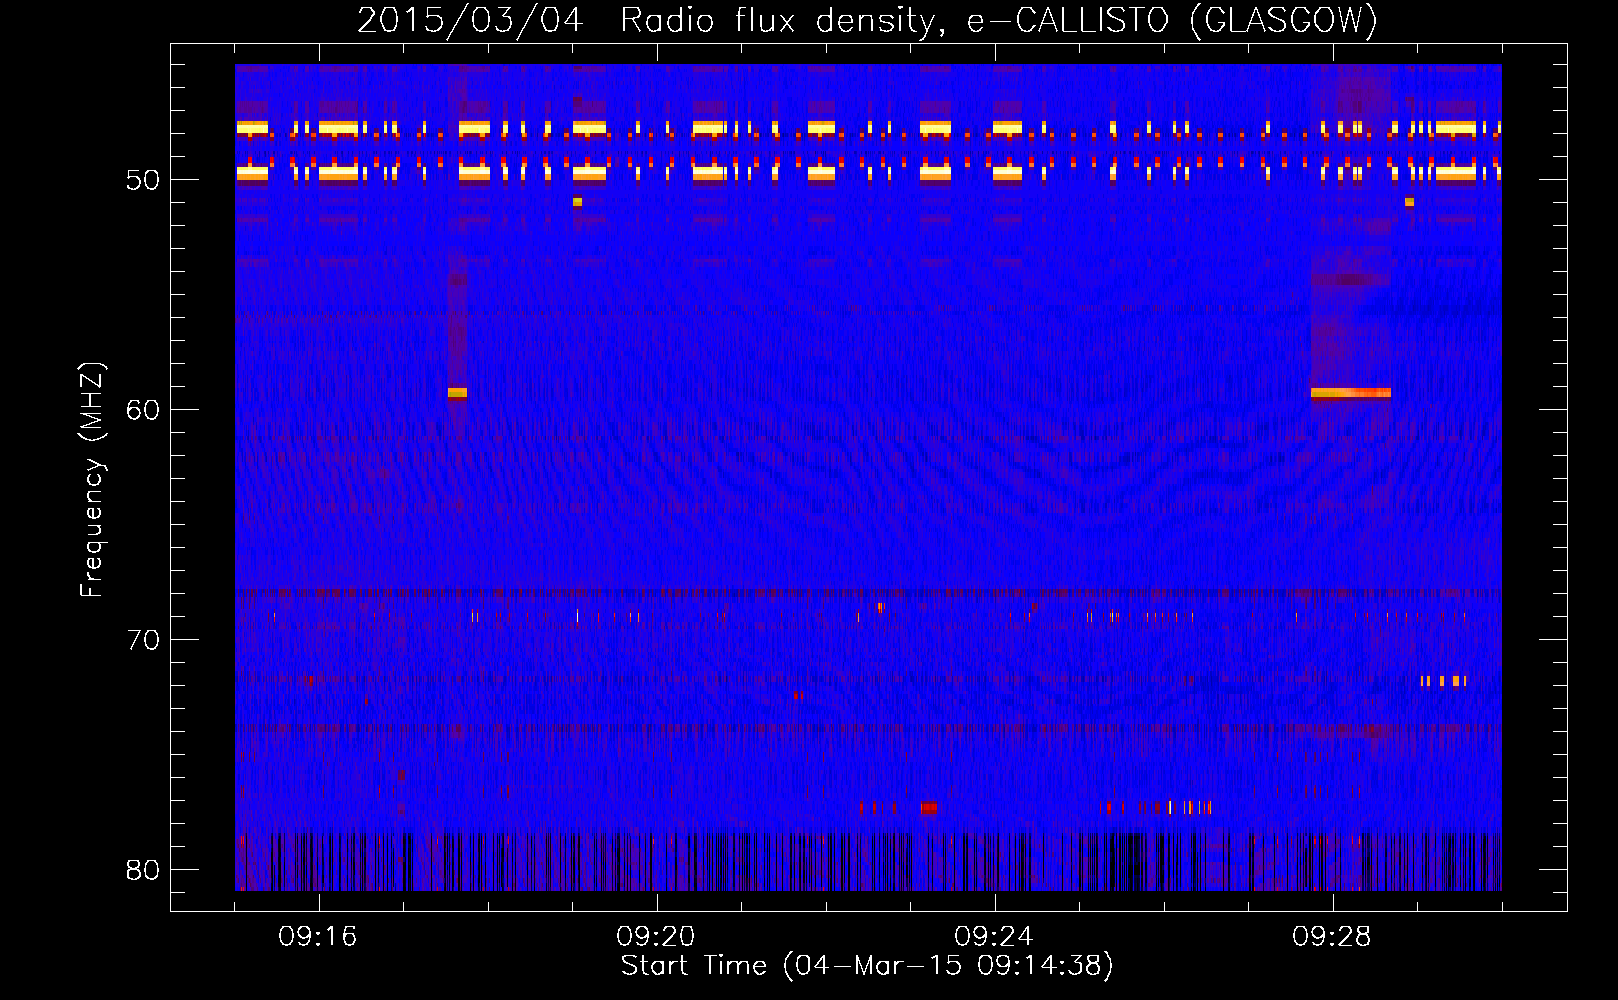Click the red blob near 77 MHz at 09:23
1618x1000 pixels.
929,807
